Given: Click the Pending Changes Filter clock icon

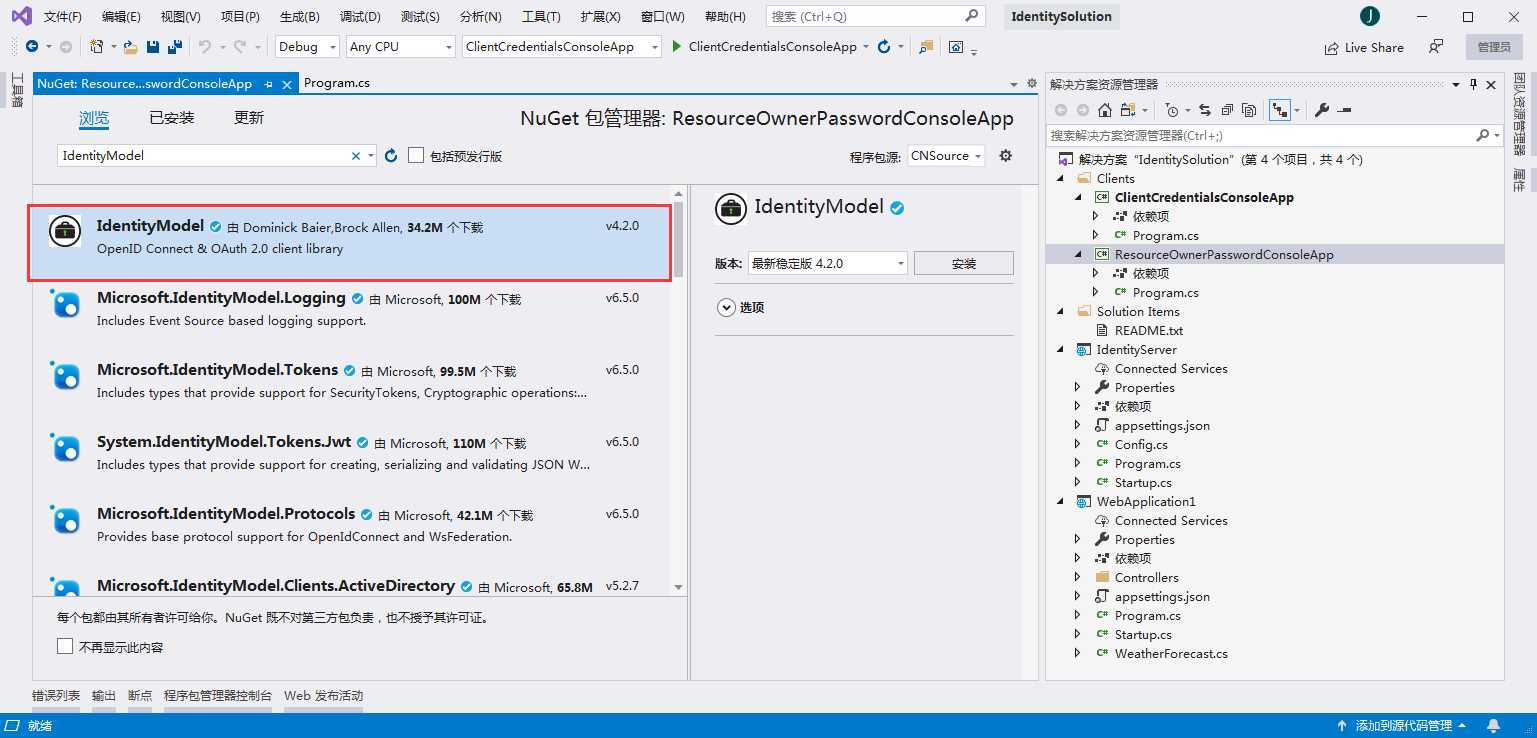Looking at the screenshot, I should (1172, 110).
